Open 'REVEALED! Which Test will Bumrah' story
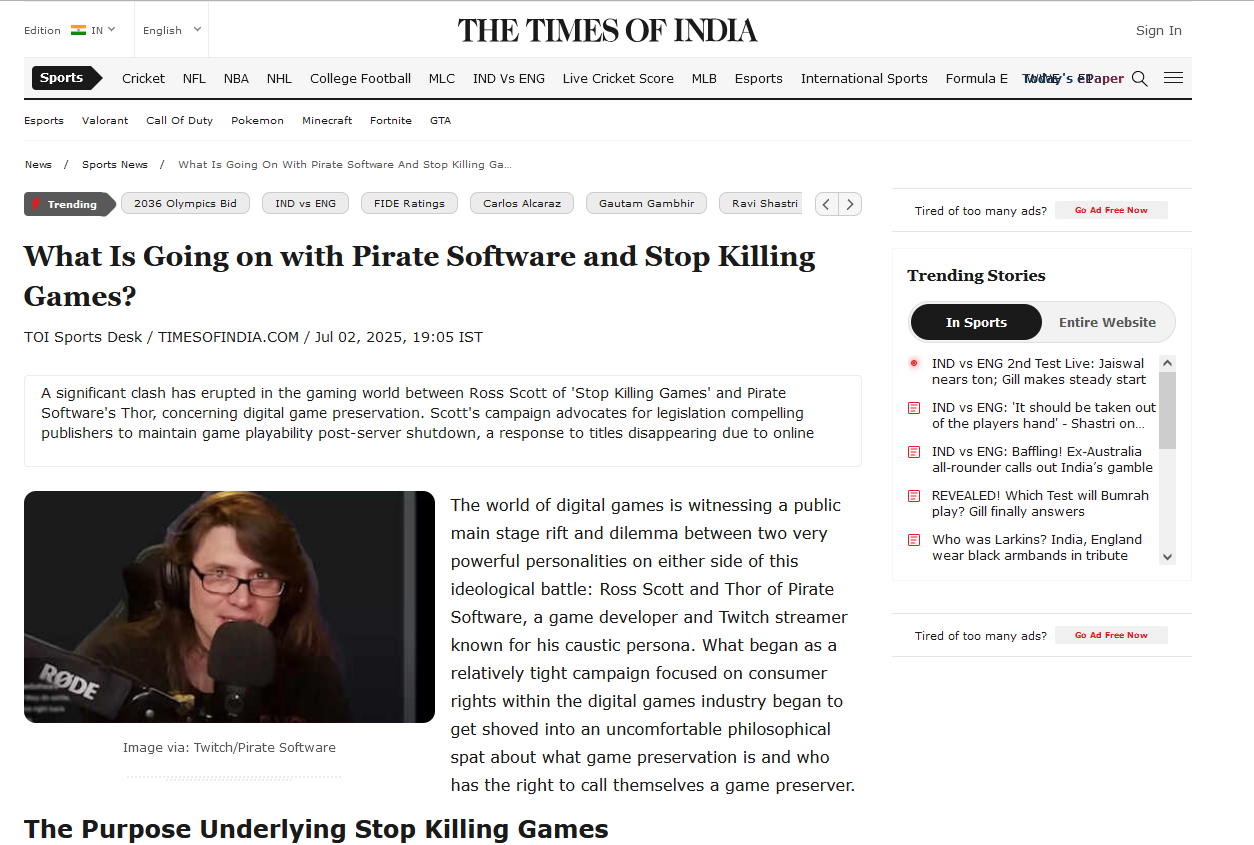 [x=1040, y=503]
